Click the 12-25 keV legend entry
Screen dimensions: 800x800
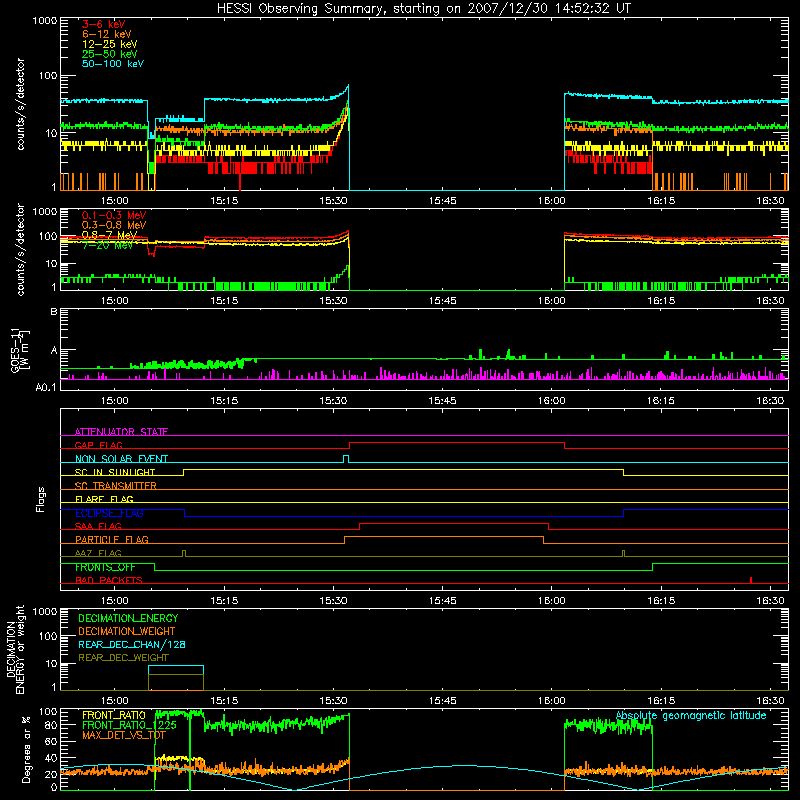click(x=110, y=44)
